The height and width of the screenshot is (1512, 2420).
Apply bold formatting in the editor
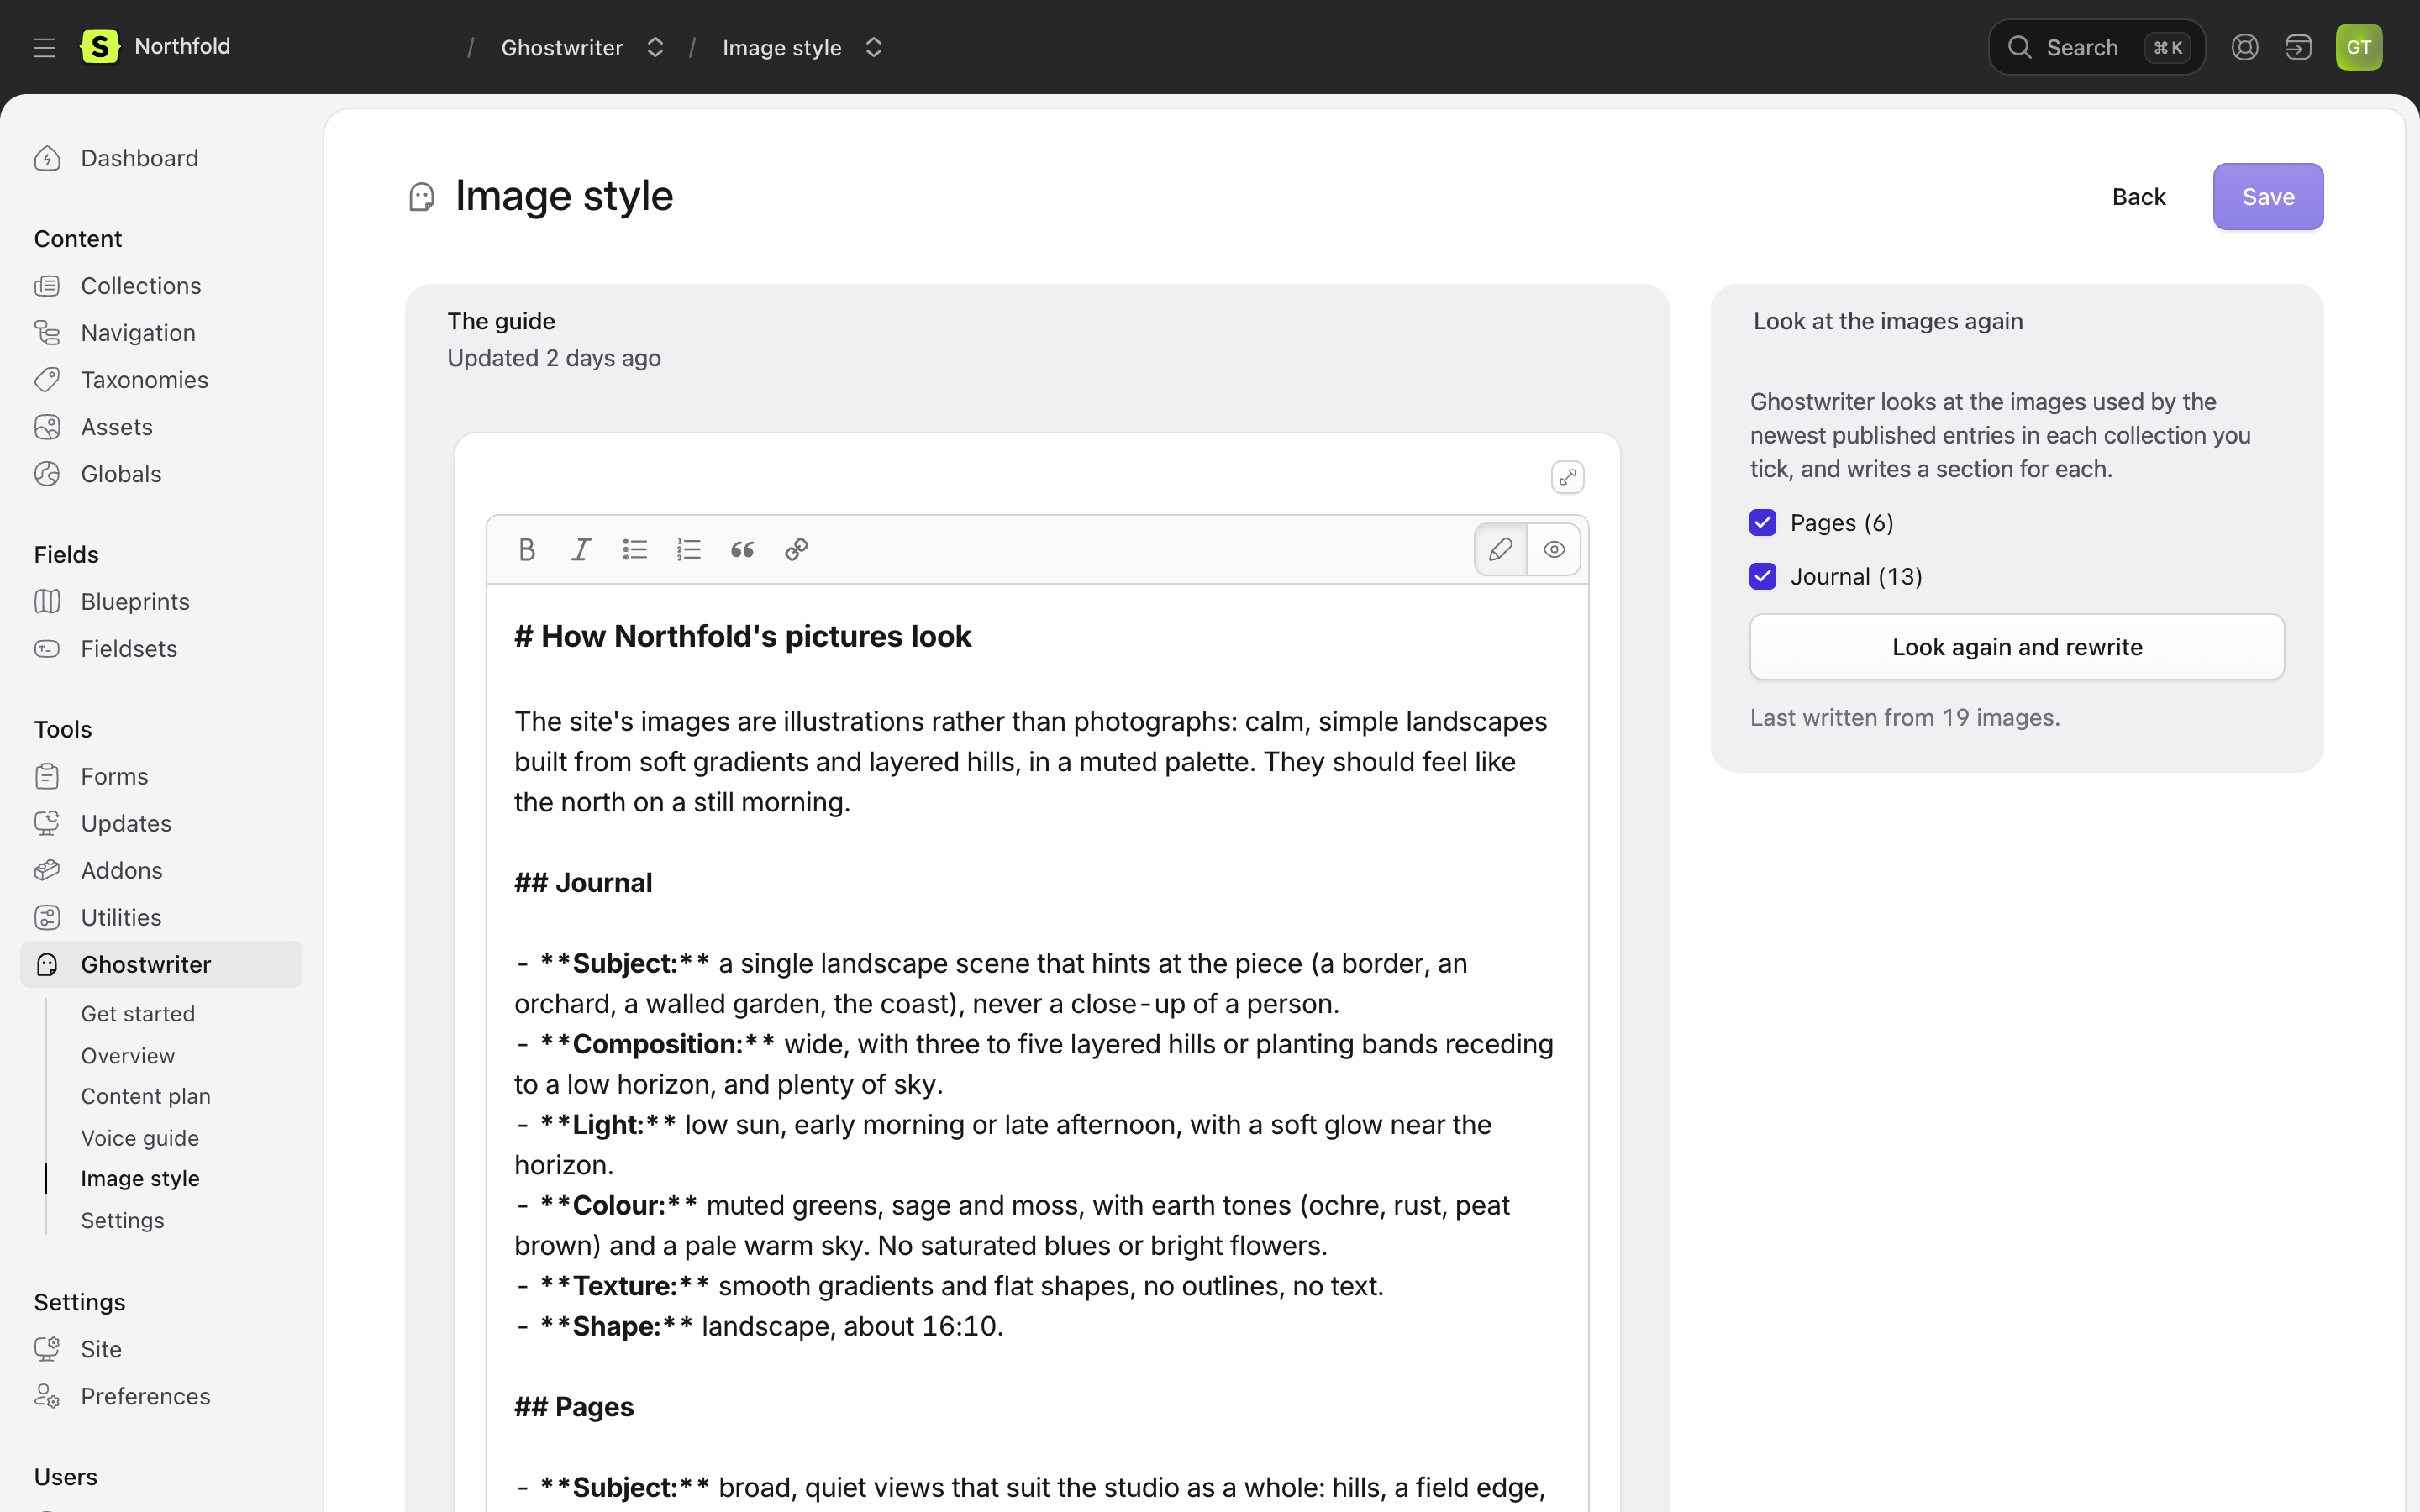click(527, 549)
